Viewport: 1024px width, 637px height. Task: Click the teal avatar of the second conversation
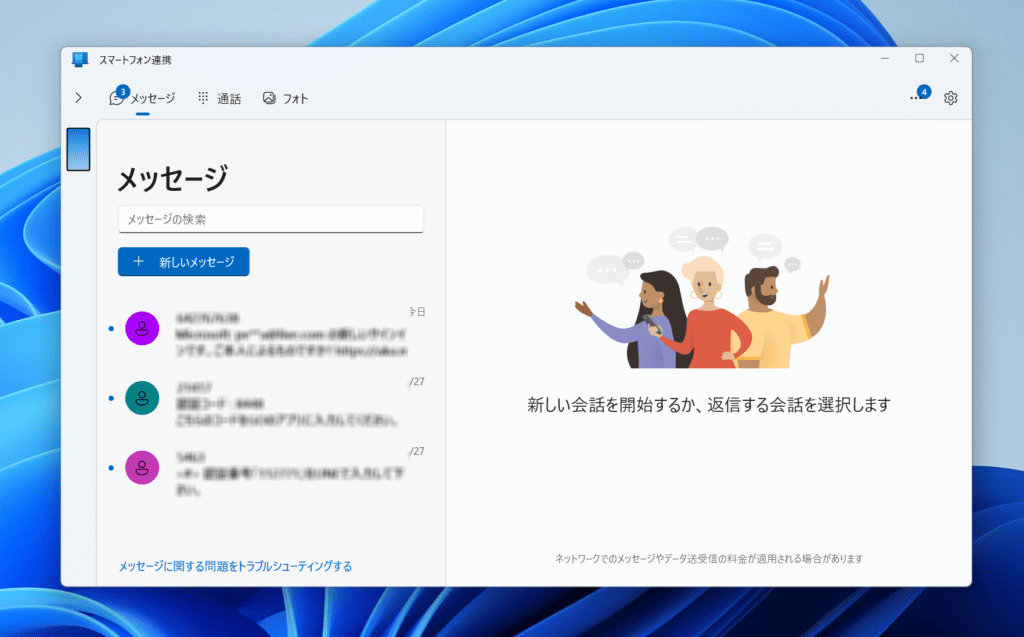tap(141, 398)
